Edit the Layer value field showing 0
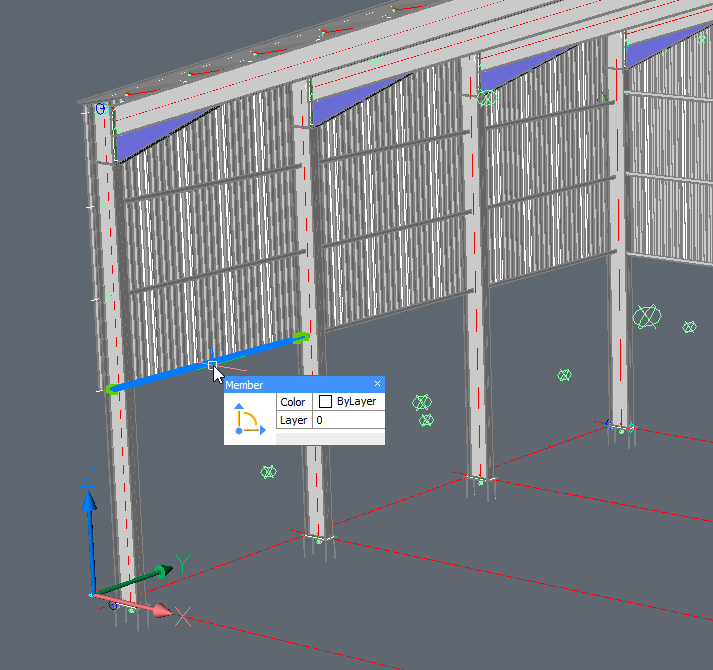 click(x=347, y=421)
